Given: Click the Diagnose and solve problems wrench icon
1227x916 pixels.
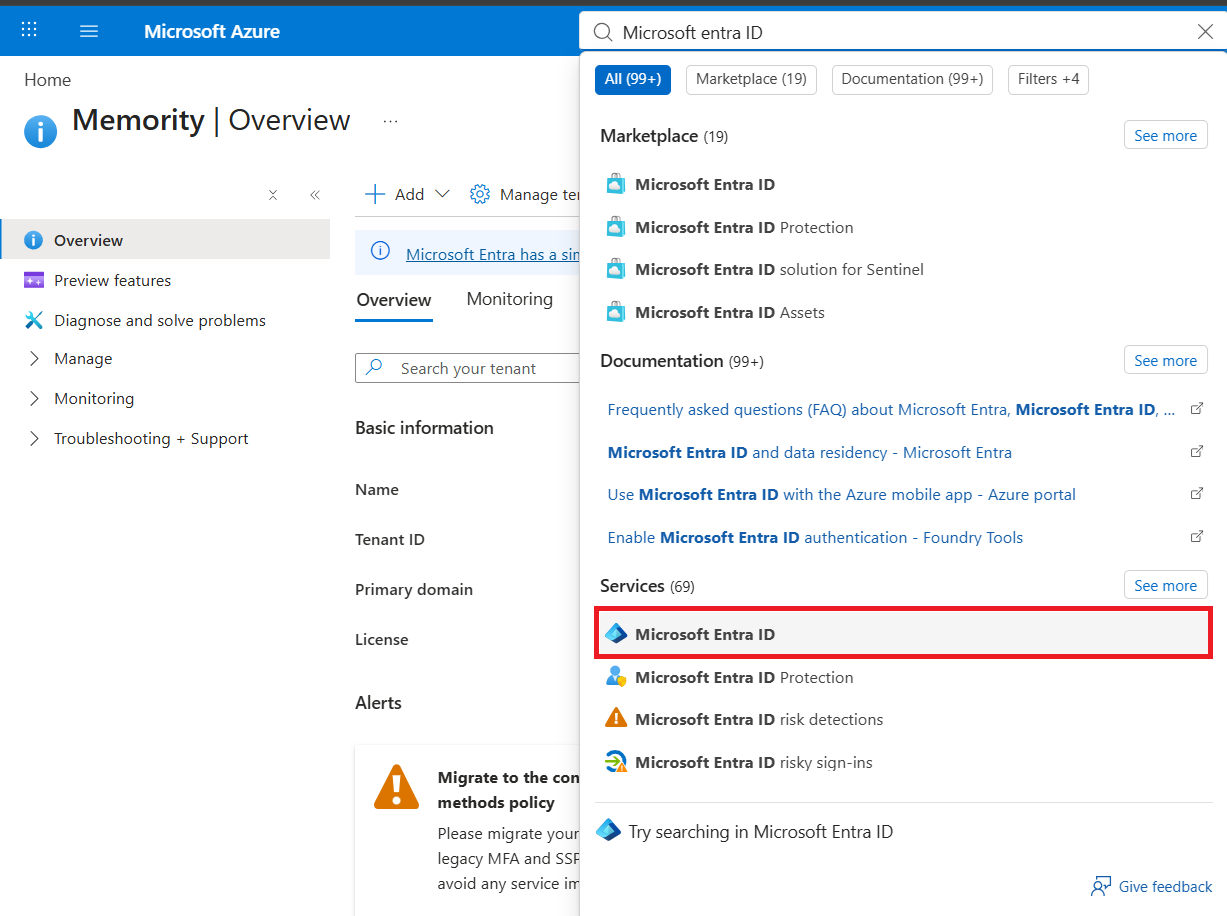Looking at the screenshot, I should pos(34,320).
